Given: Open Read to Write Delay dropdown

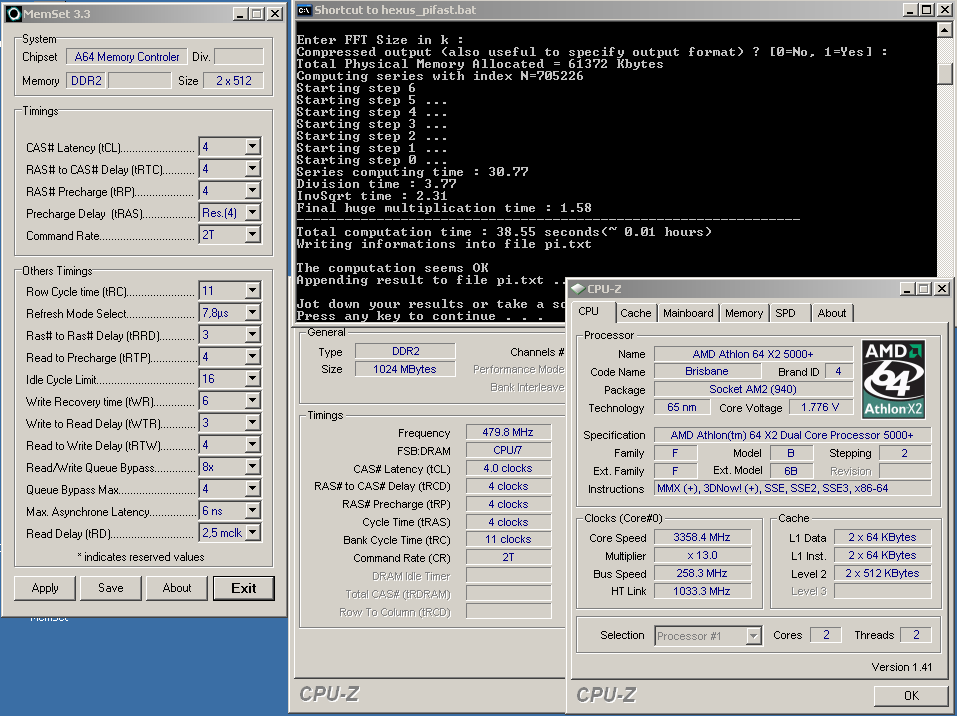Looking at the screenshot, I should click(253, 445).
